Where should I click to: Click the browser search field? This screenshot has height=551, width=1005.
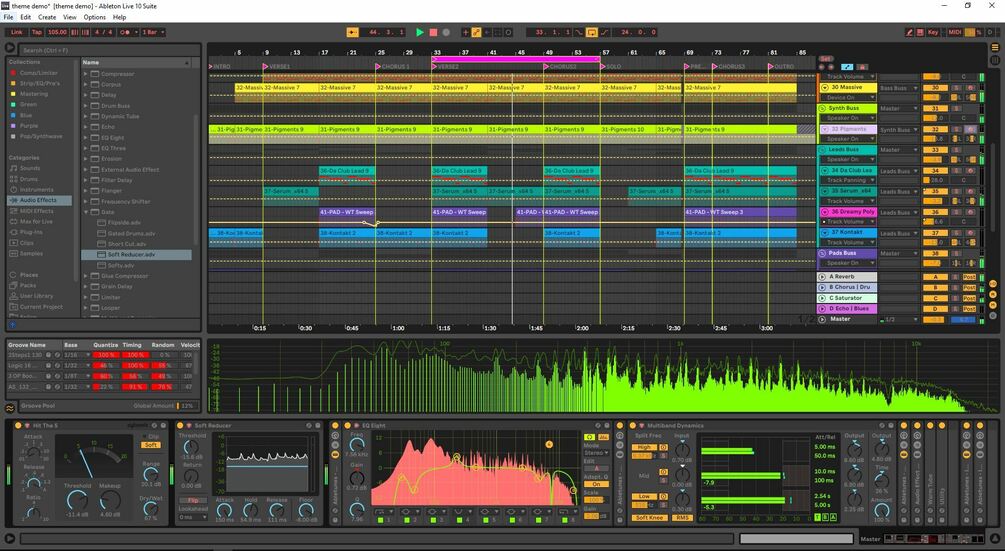click(109, 50)
